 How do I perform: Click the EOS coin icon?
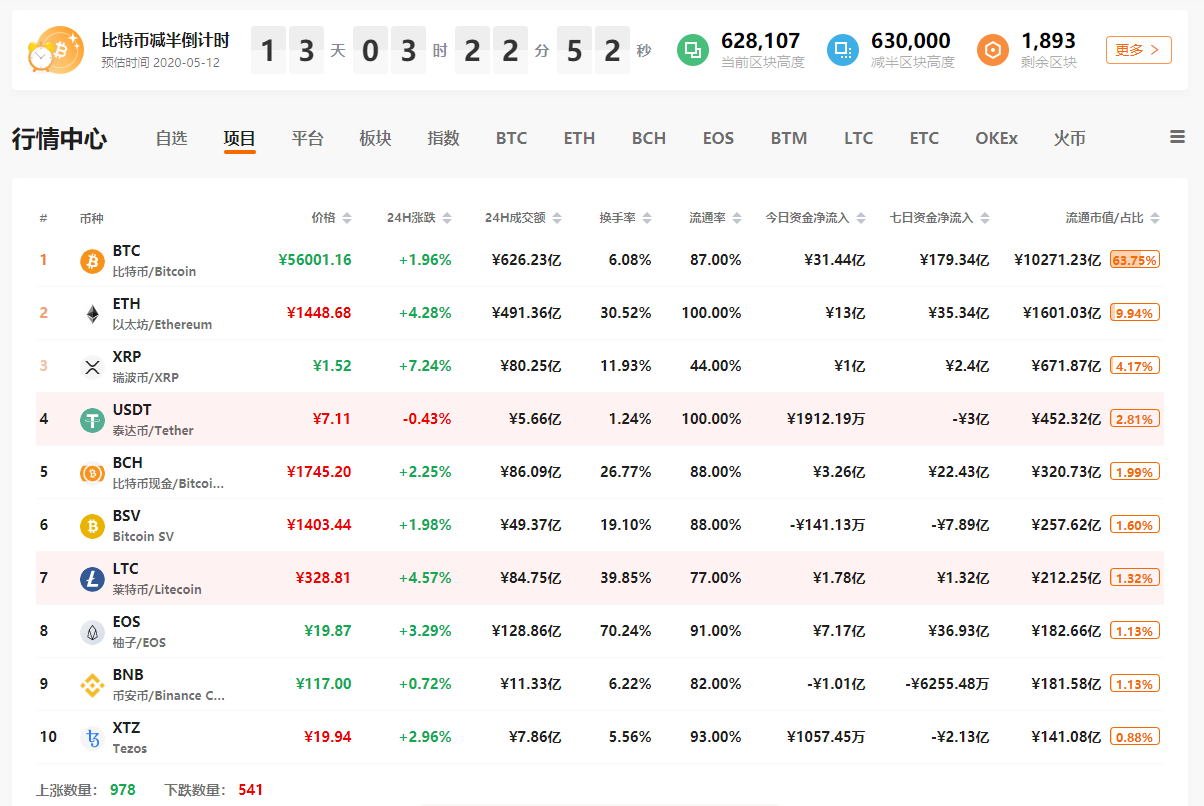(x=92, y=632)
